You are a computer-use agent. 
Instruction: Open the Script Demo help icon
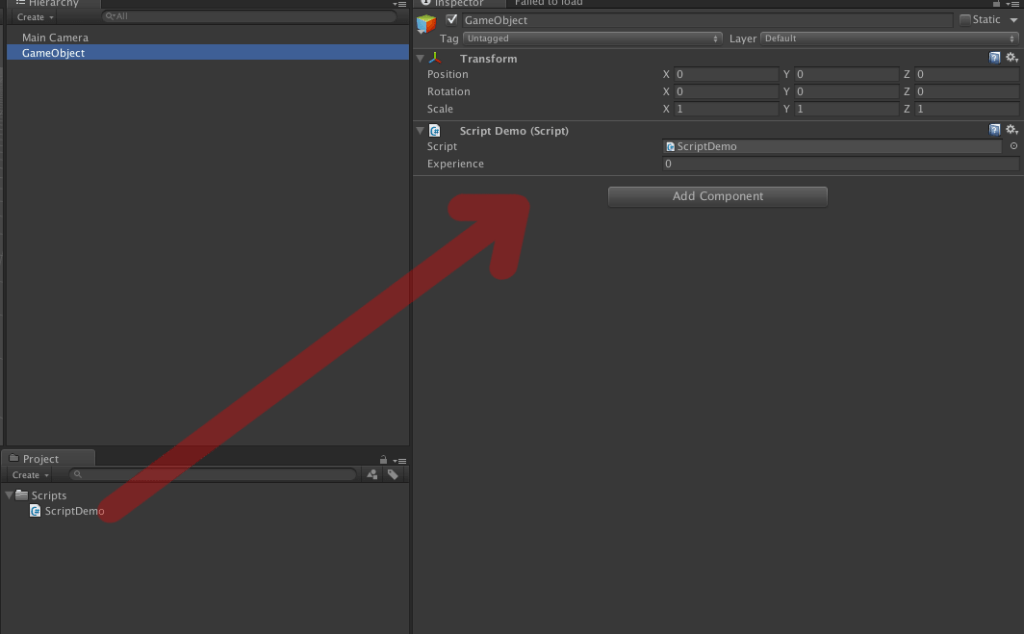994,129
